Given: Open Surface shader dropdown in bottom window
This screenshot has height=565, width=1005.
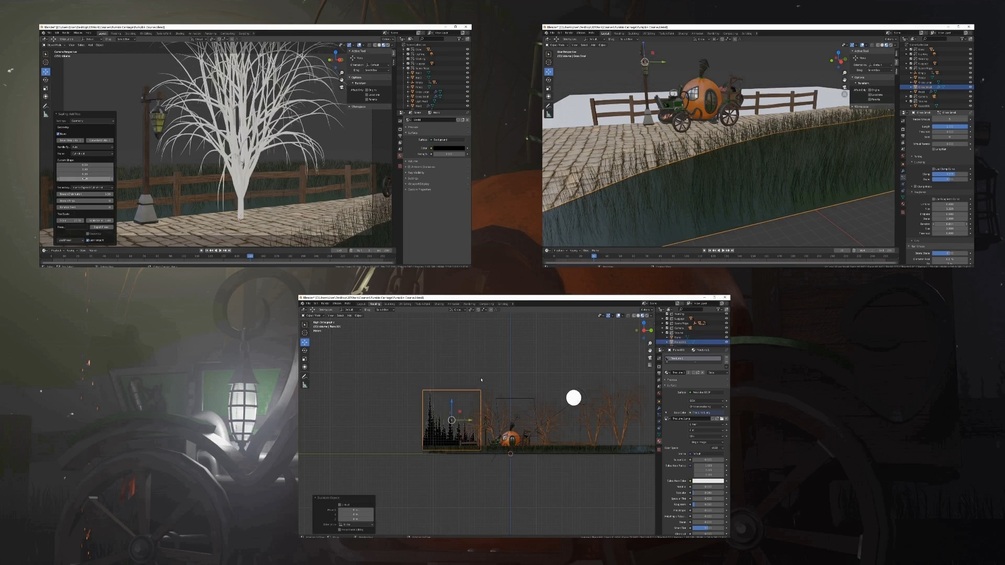Looking at the screenshot, I should (707, 392).
